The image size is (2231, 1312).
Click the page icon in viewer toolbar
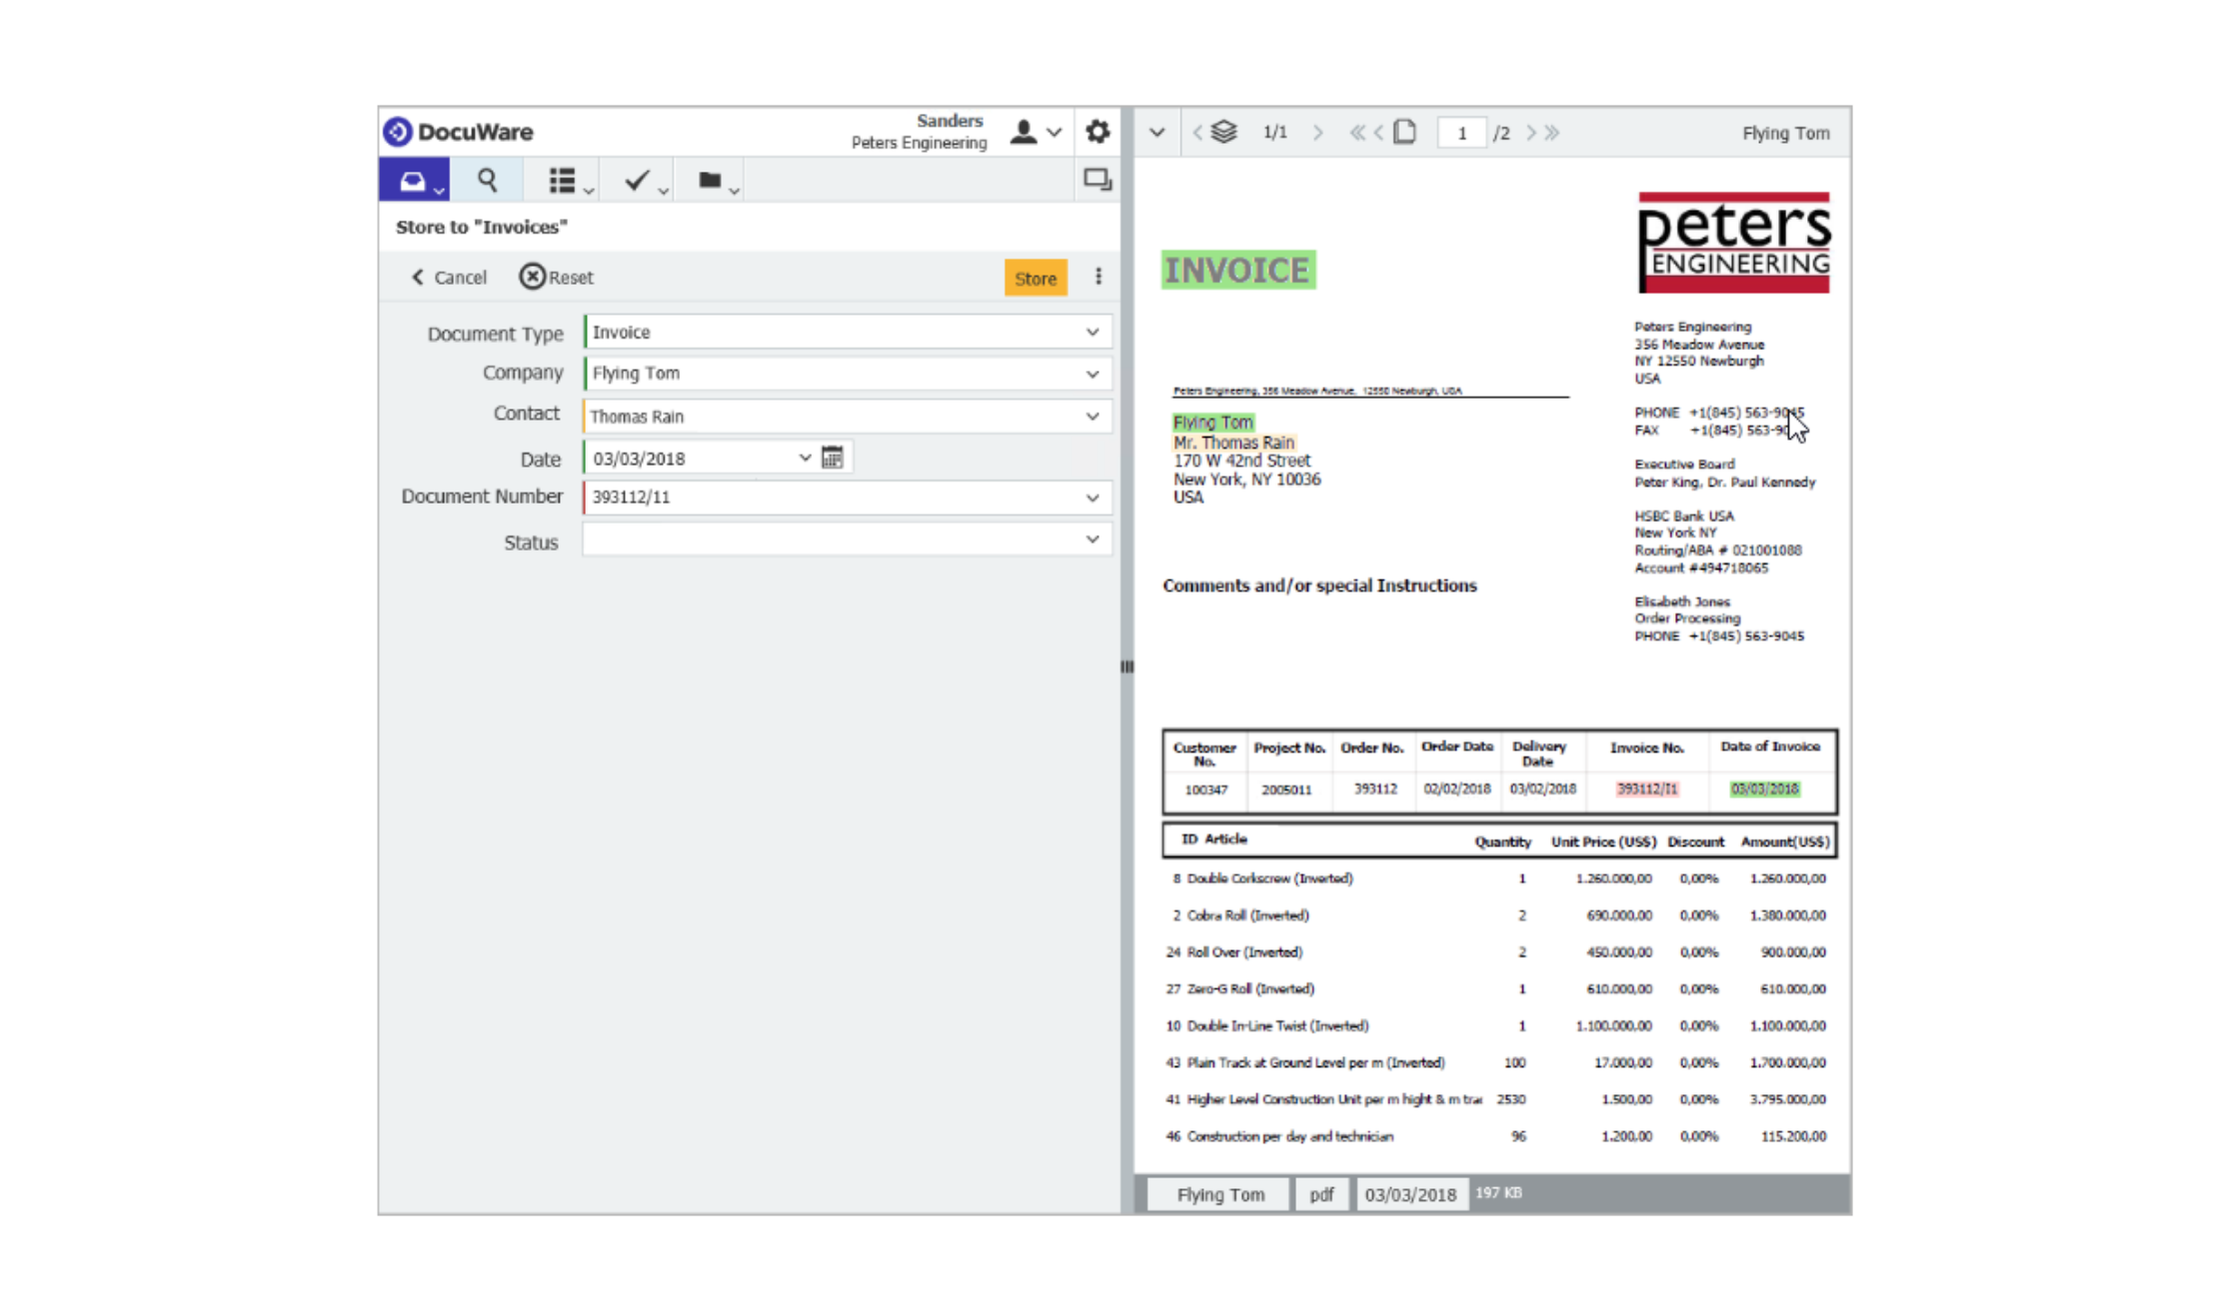(1405, 132)
